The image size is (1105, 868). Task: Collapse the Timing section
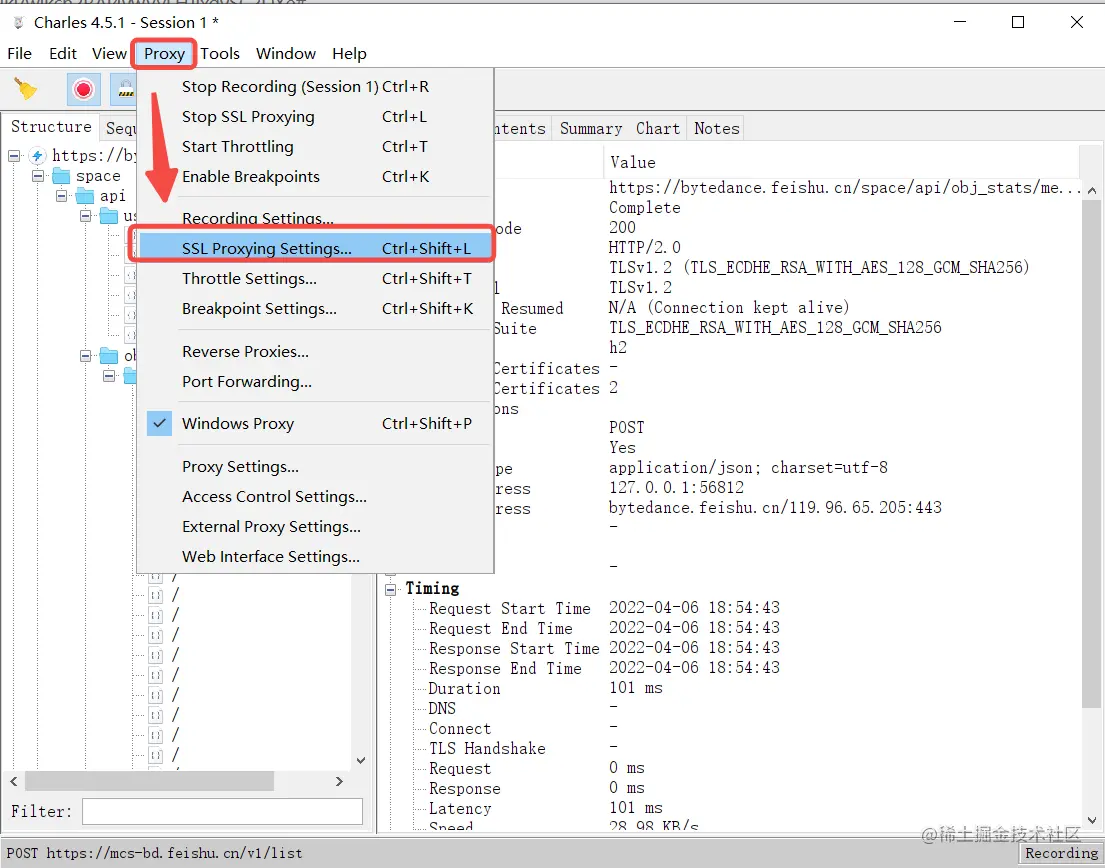(x=390, y=589)
